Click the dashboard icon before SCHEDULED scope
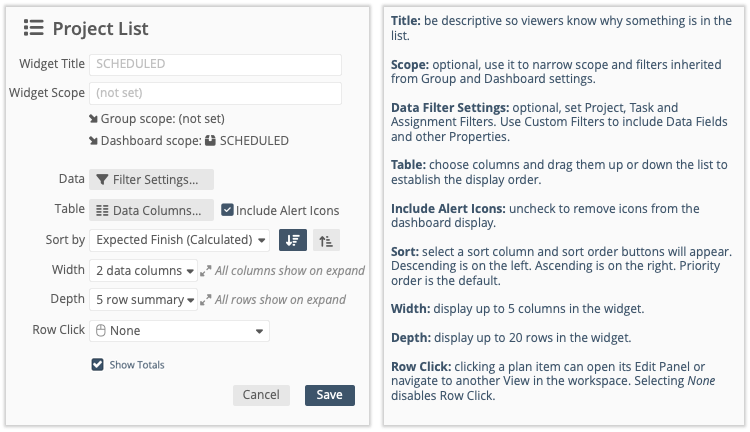This screenshot has height=432, width=750. click(210, 141)
